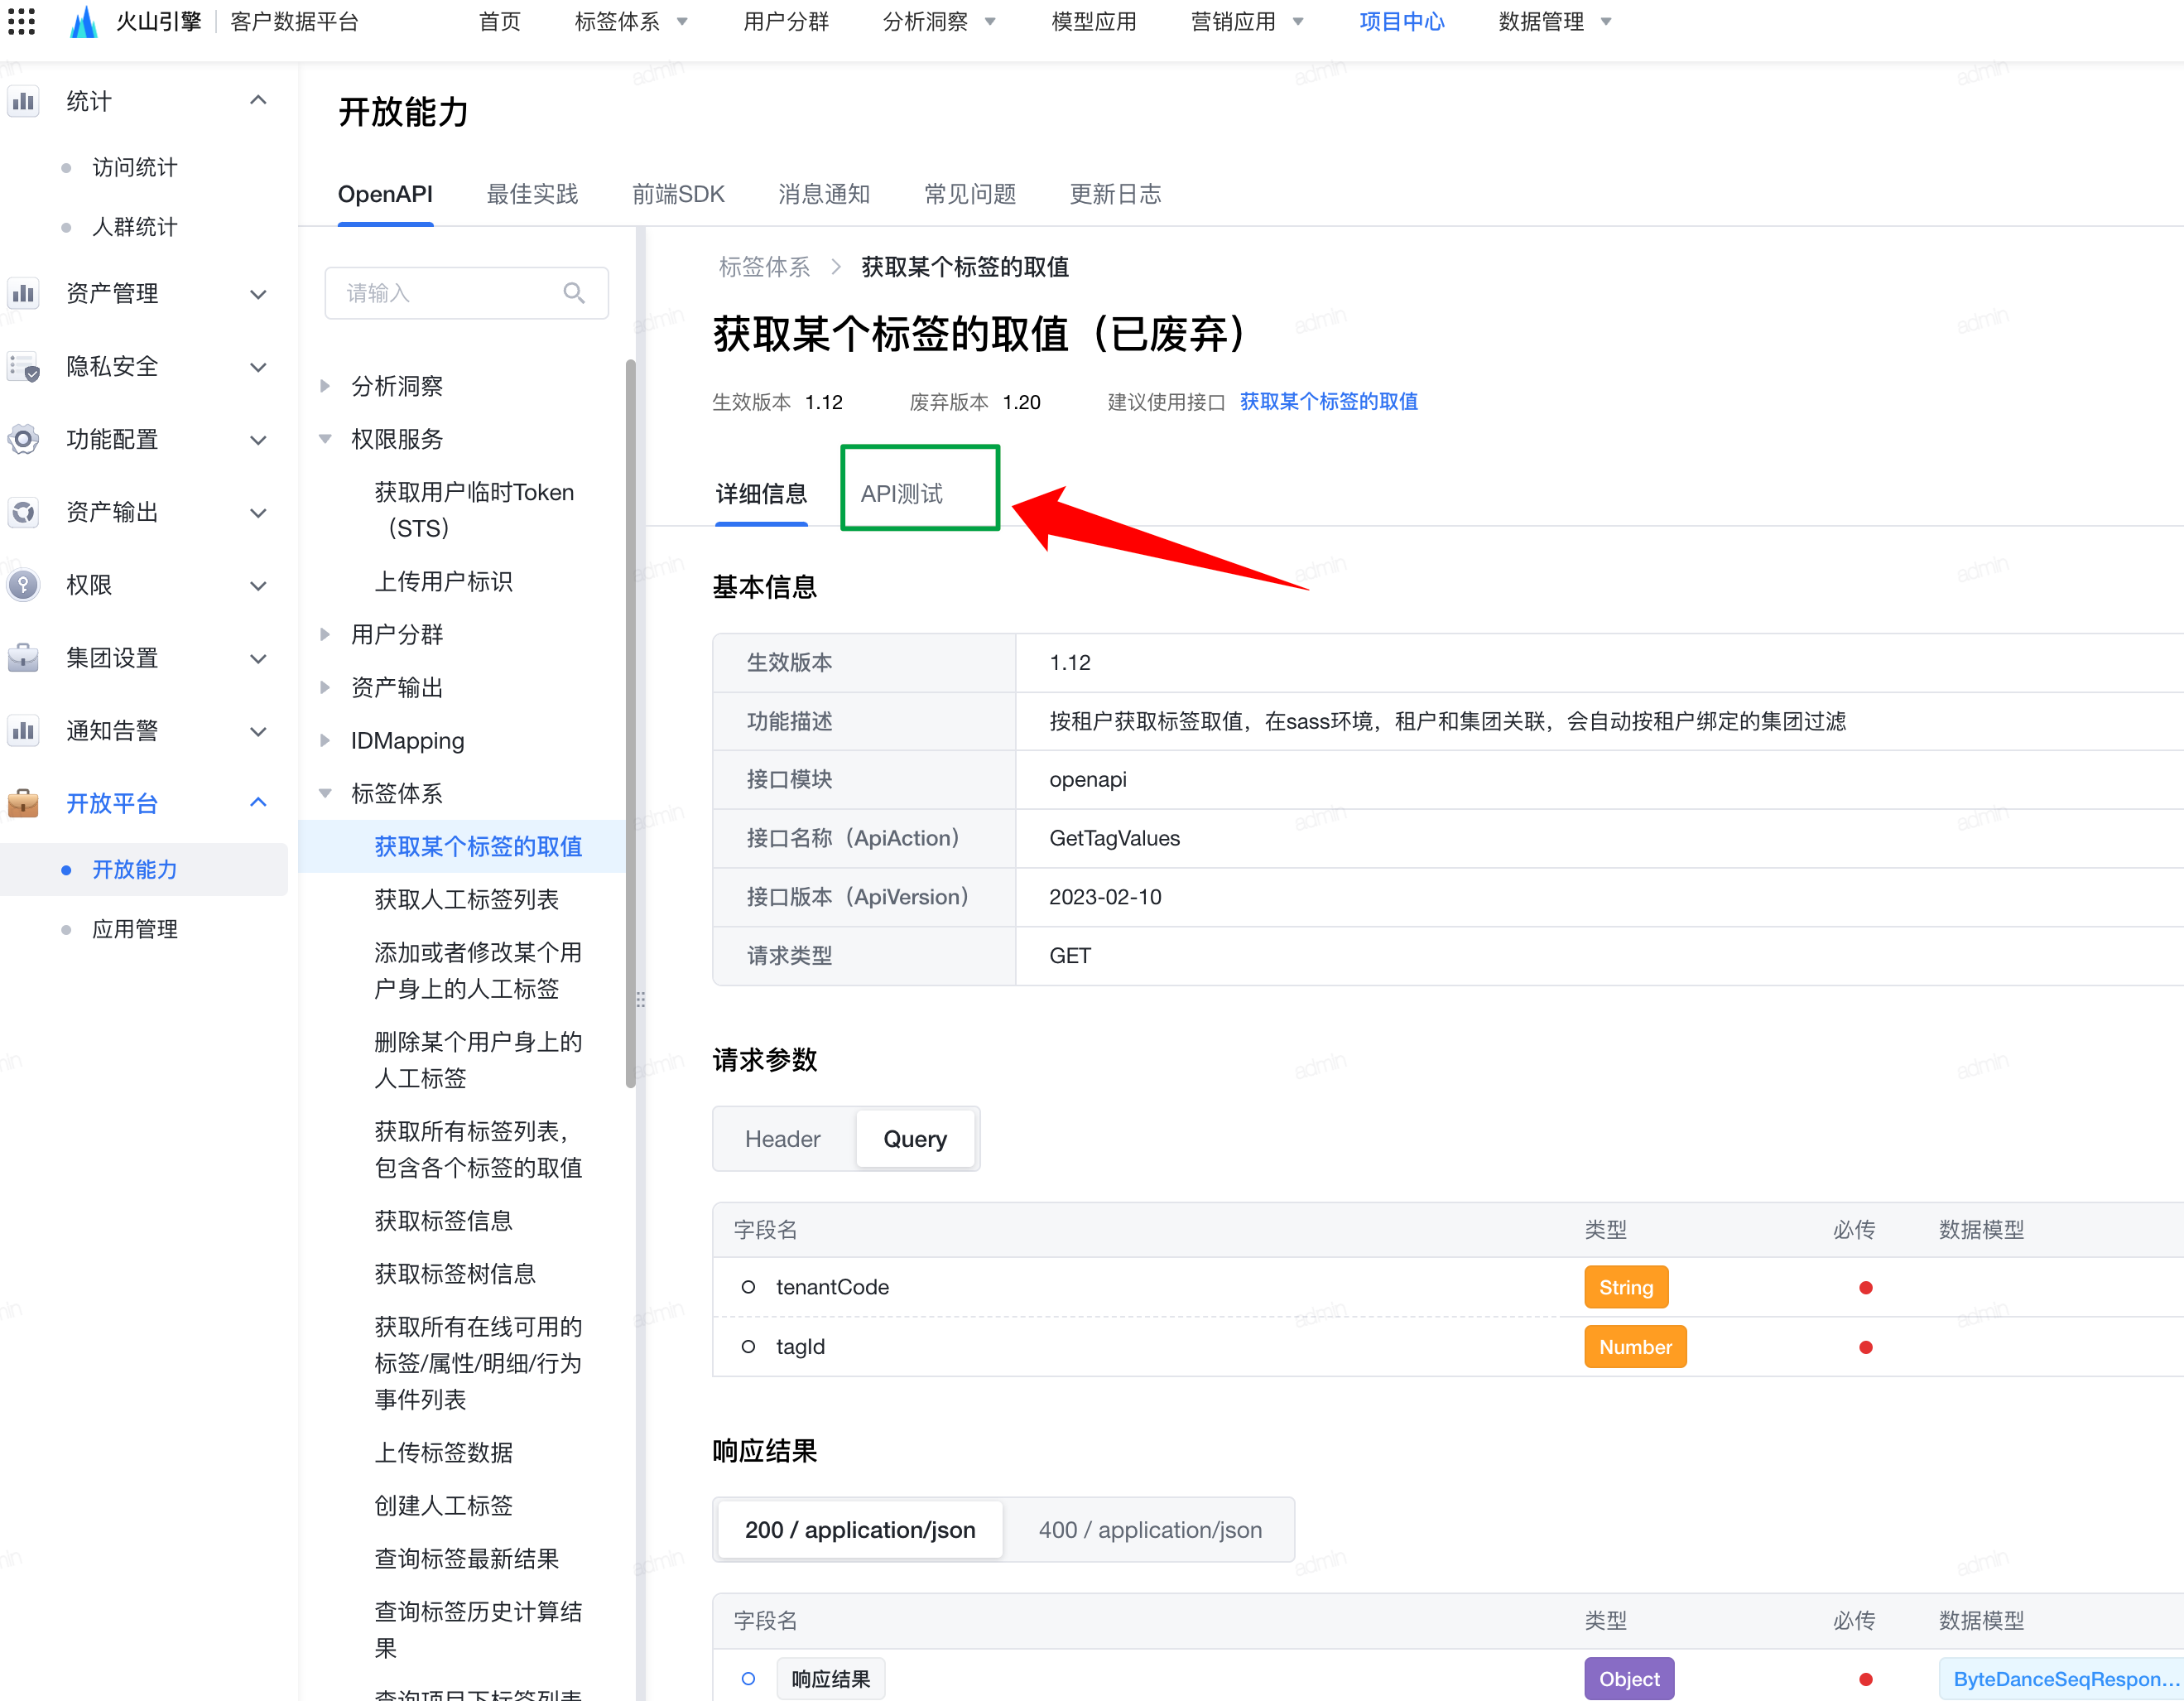Expand the IDMapping tree node
Viewport: 2184px width, 1701px height.
[325, 741]
